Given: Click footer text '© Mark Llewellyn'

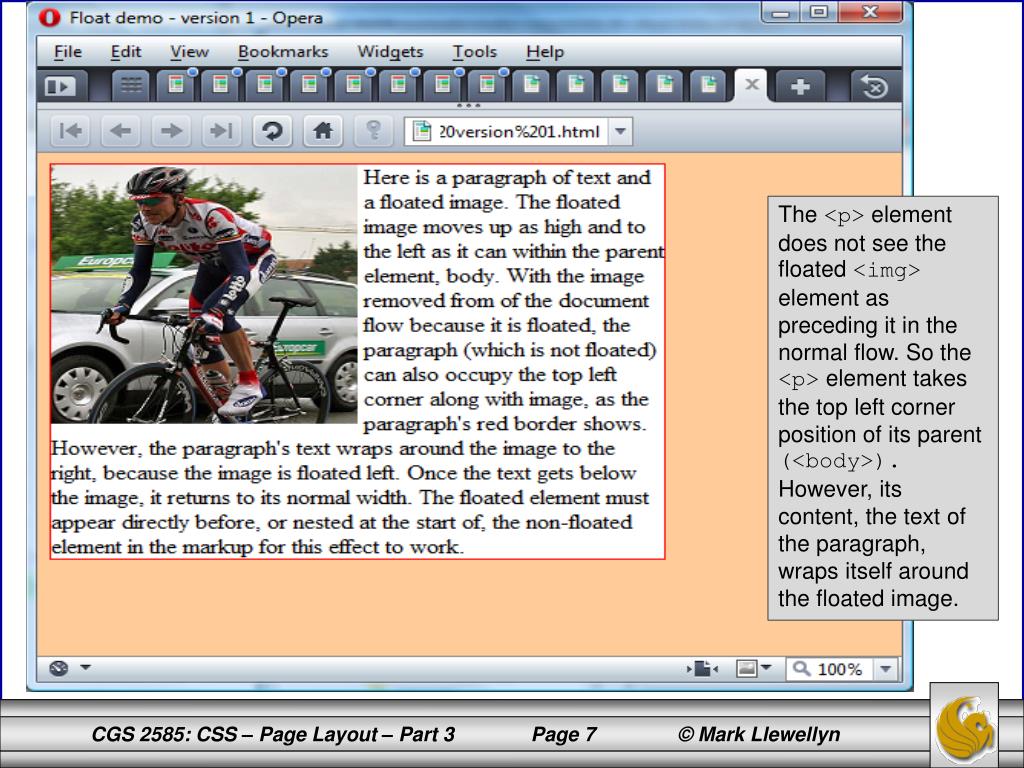Looking at the screenshot, I should [759, 734].
